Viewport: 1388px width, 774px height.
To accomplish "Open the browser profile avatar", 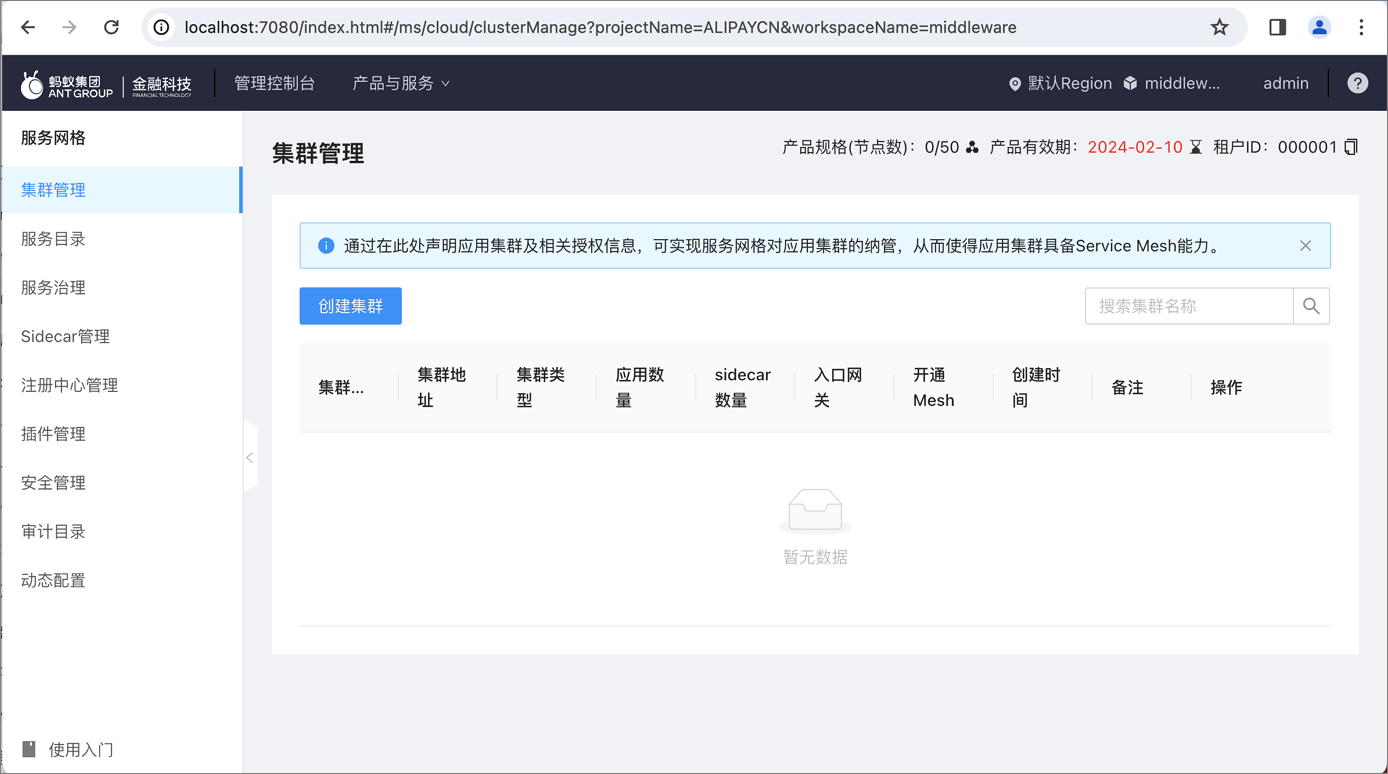I will [1319, 27].
